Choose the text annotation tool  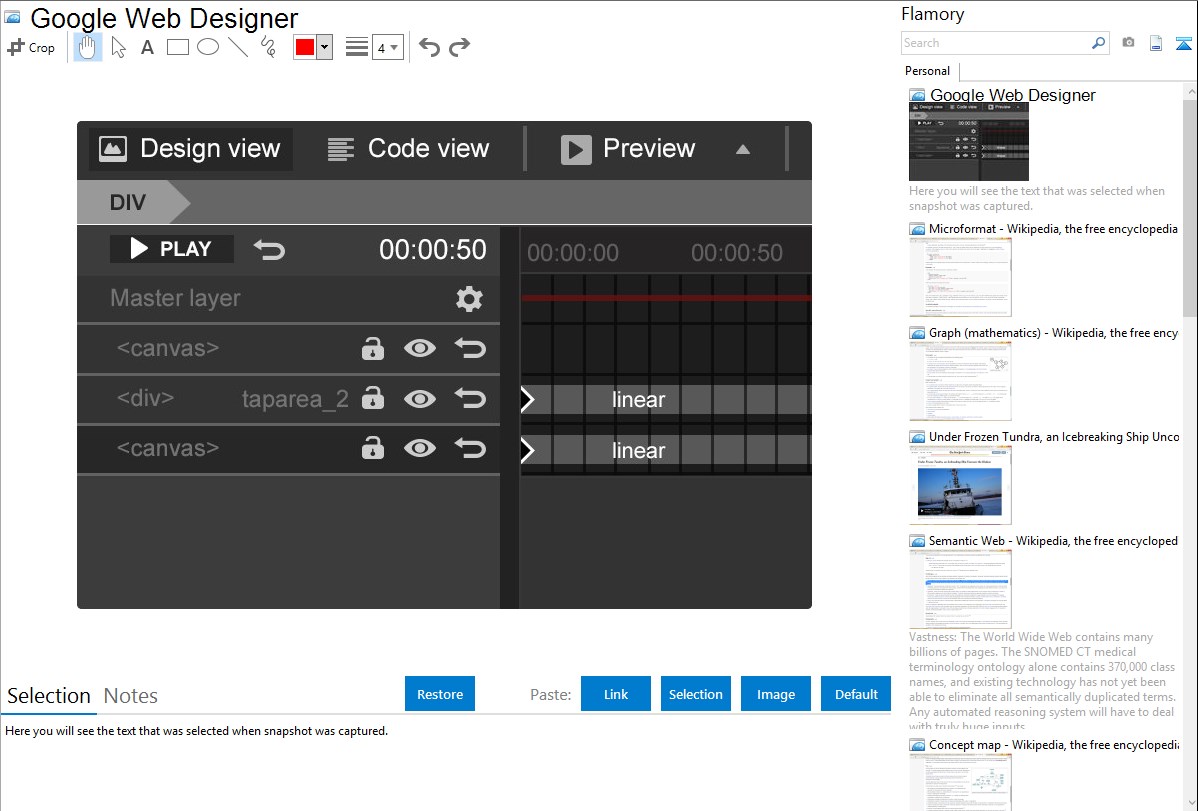tap(147, 47)
